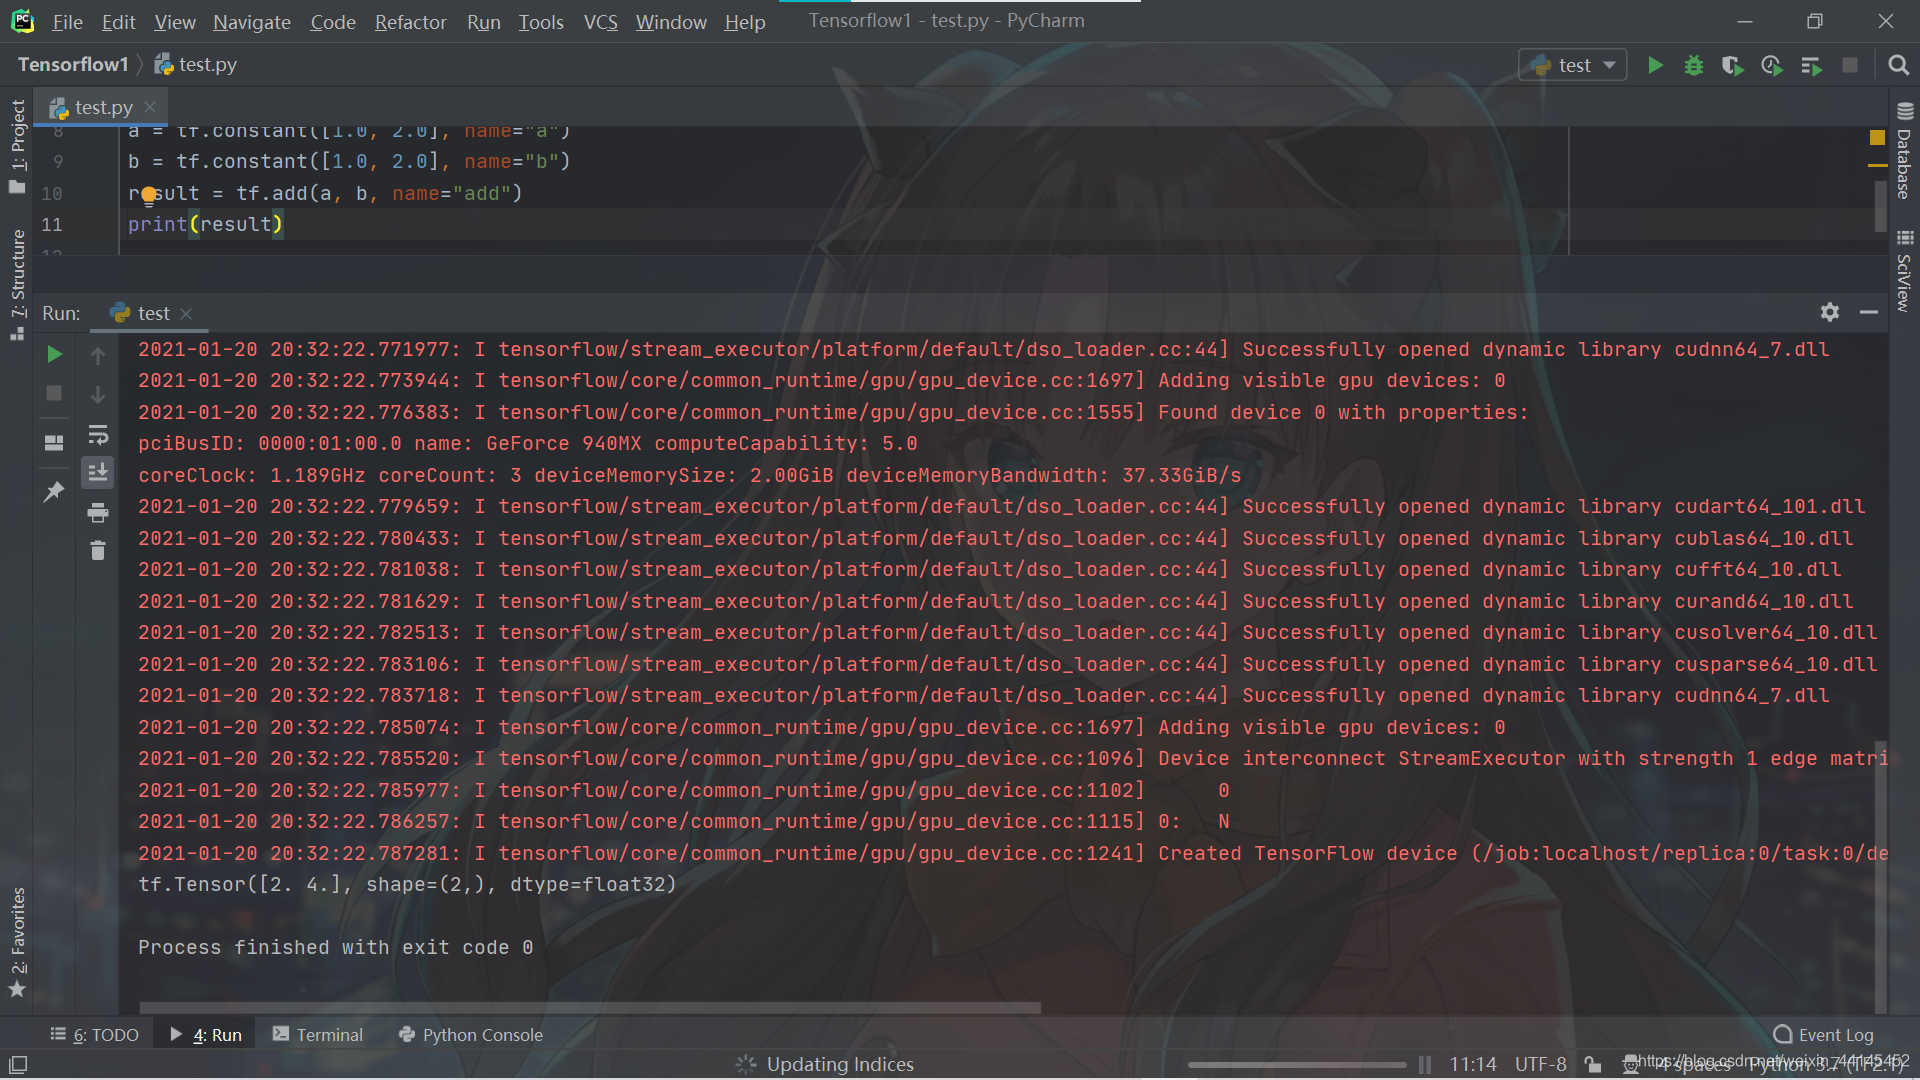Viewport: 1920px width, 1080px height.
Task: Toggle scroll to end of console
Action: (98, 472)
